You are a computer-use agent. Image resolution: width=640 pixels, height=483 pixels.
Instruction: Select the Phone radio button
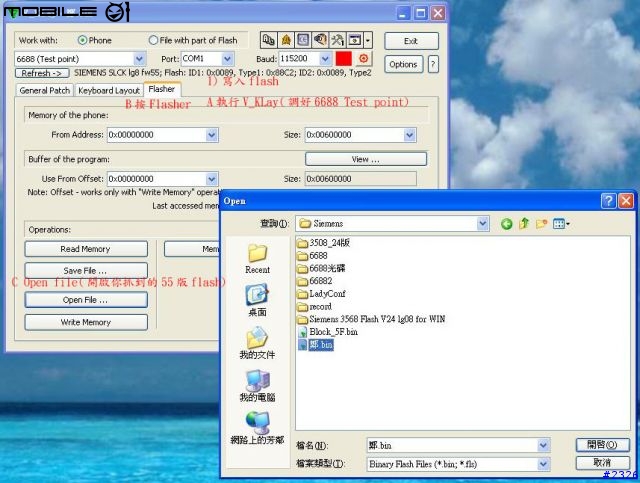click(x=82, y=40)
